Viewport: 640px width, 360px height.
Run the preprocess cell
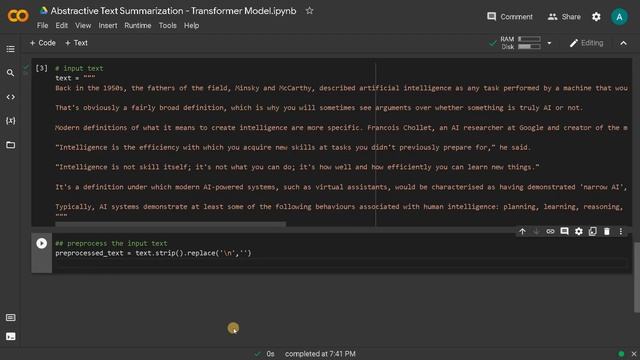click(x=41, y=243)
